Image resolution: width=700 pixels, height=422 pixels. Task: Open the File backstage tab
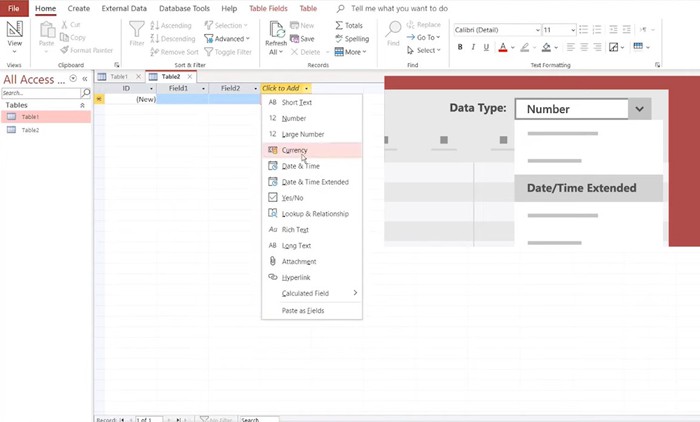(x=14, y=8)
